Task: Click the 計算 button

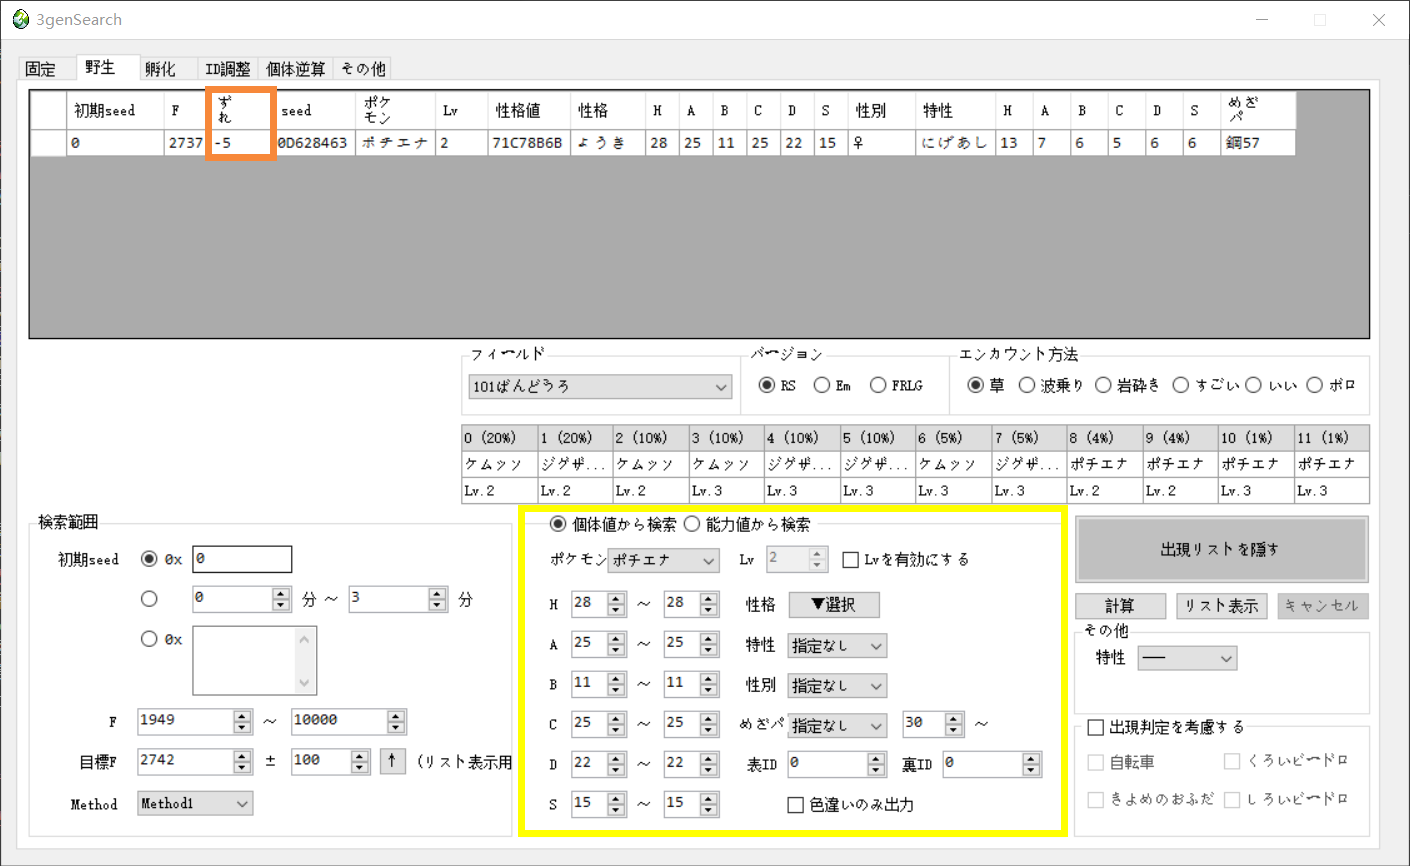Action: (x=1120, y=606)
